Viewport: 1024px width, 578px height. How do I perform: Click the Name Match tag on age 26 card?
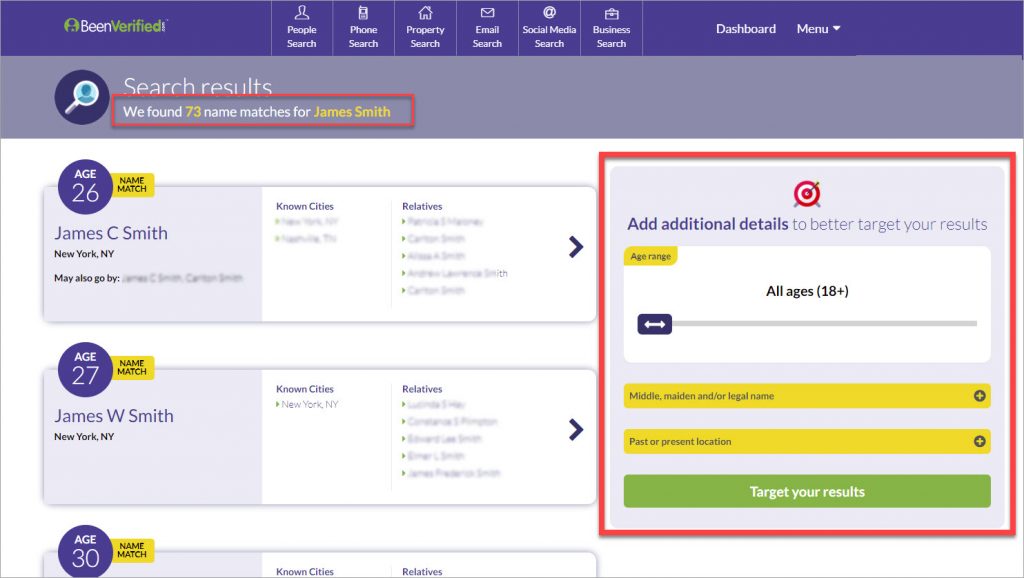coord(133,185)
